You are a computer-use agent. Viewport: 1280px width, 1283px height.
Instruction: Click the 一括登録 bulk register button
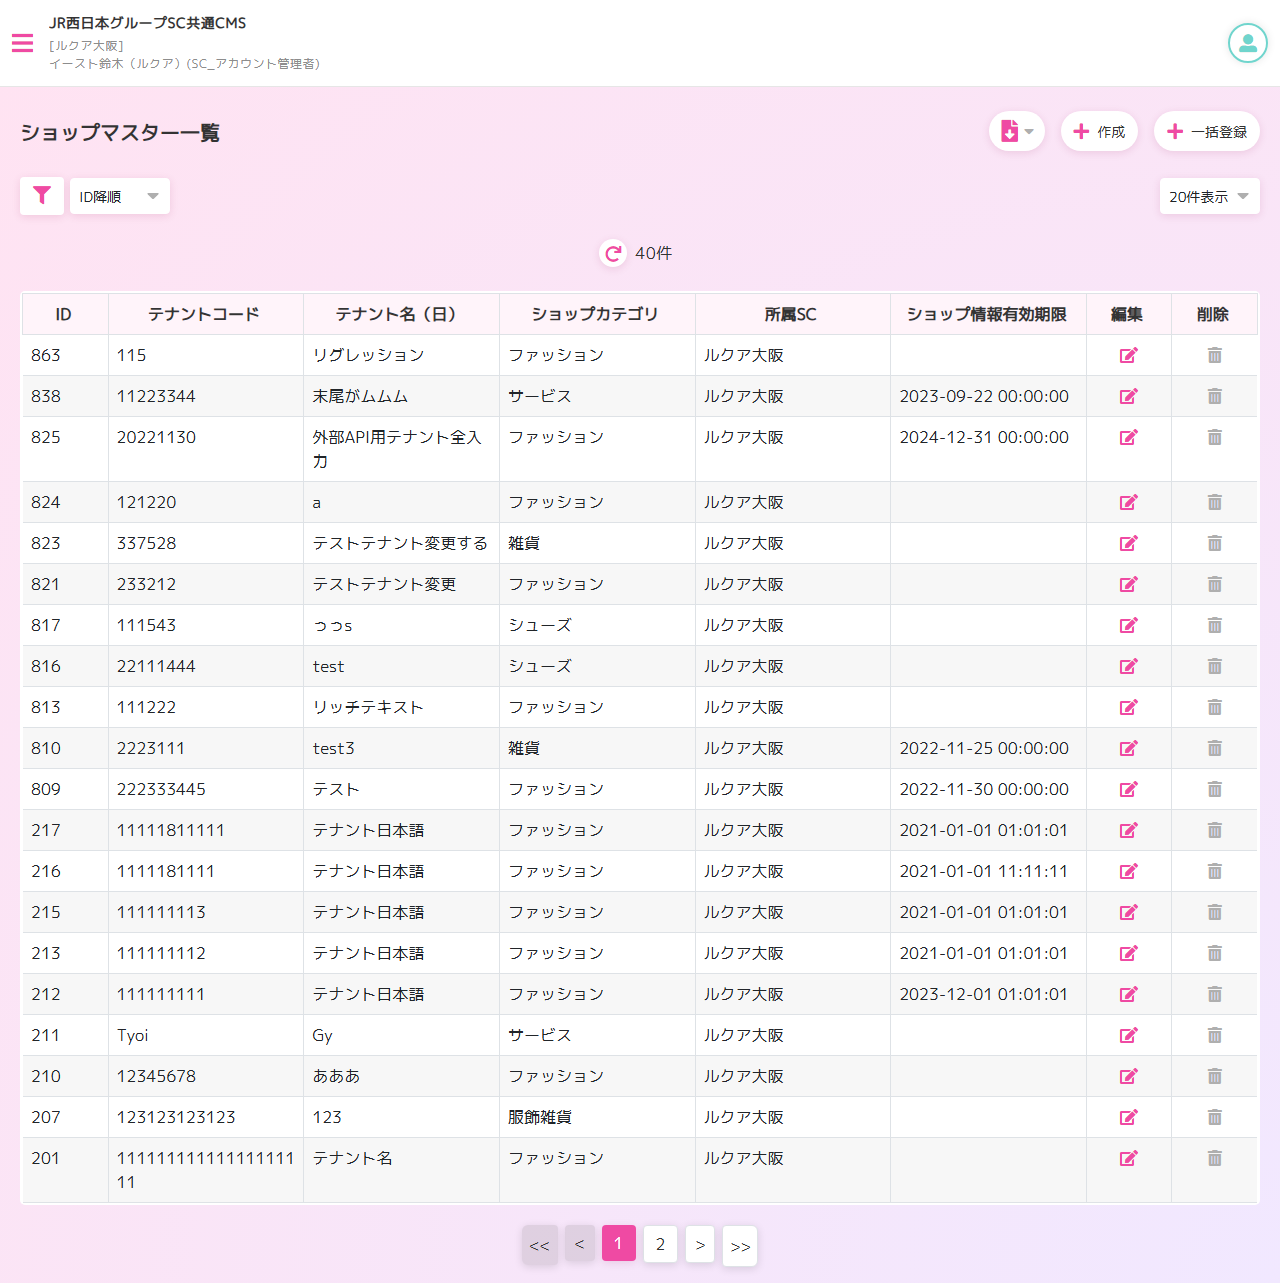point(1206,132)
